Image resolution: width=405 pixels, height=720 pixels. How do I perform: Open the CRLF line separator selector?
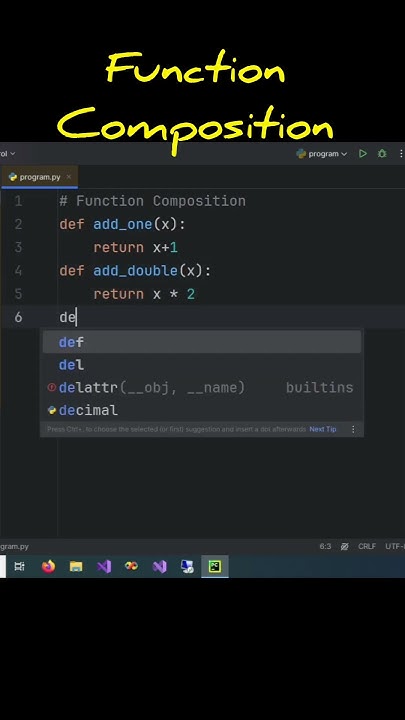coord(367,546)
